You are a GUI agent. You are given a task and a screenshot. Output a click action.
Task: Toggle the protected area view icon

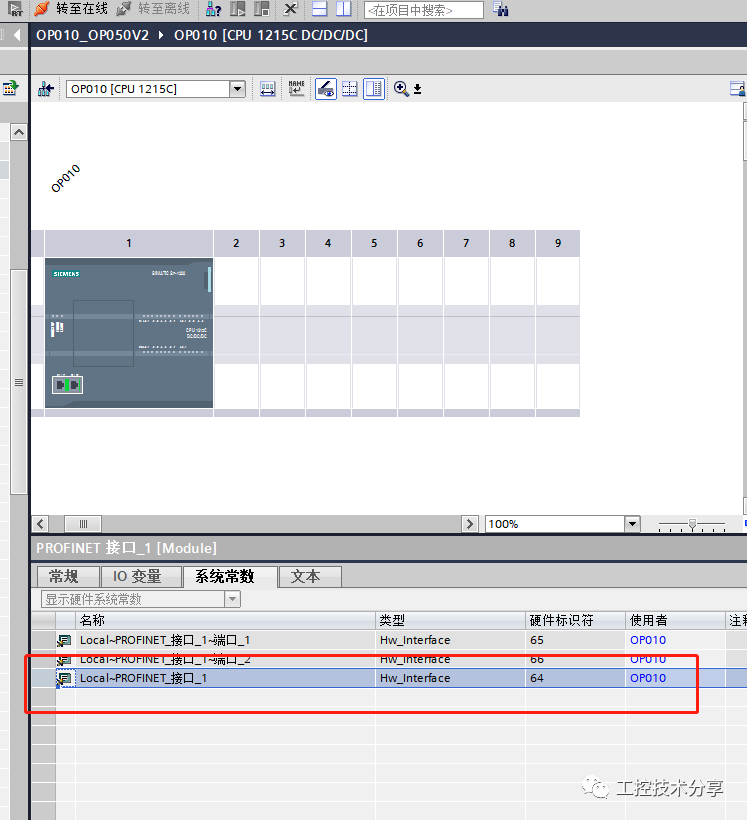click(x=326, y=89)
